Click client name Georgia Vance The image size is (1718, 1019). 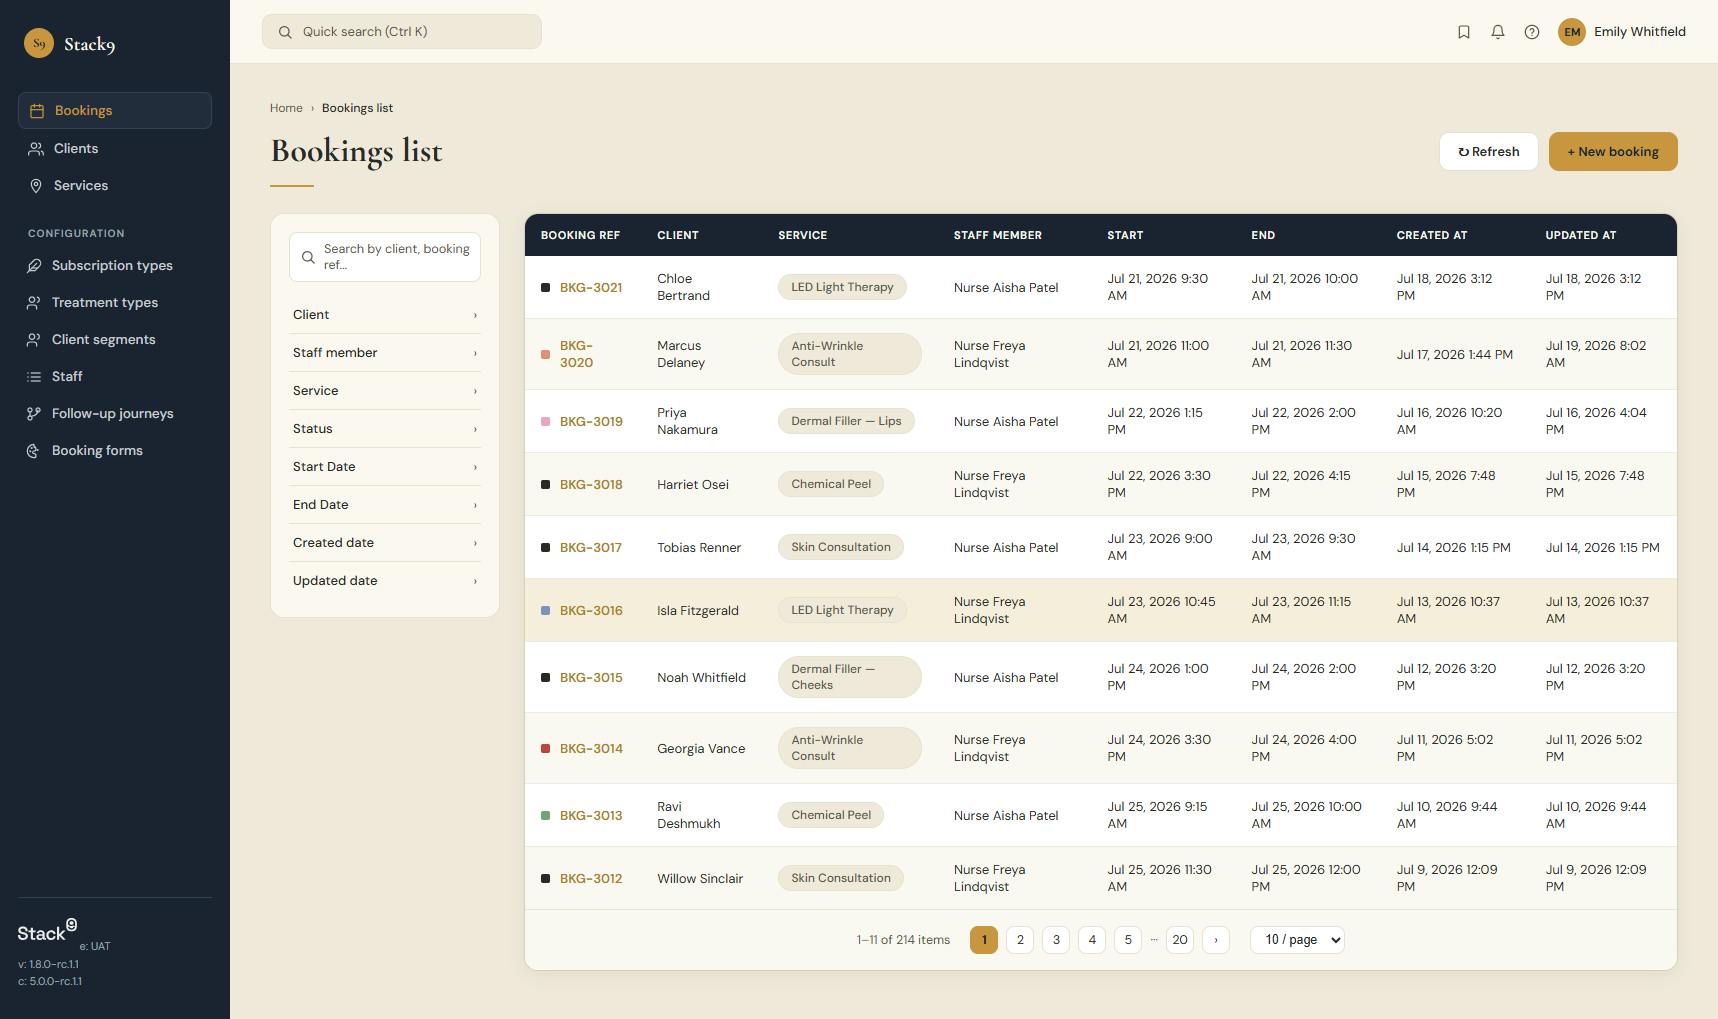tap(701, 749)
